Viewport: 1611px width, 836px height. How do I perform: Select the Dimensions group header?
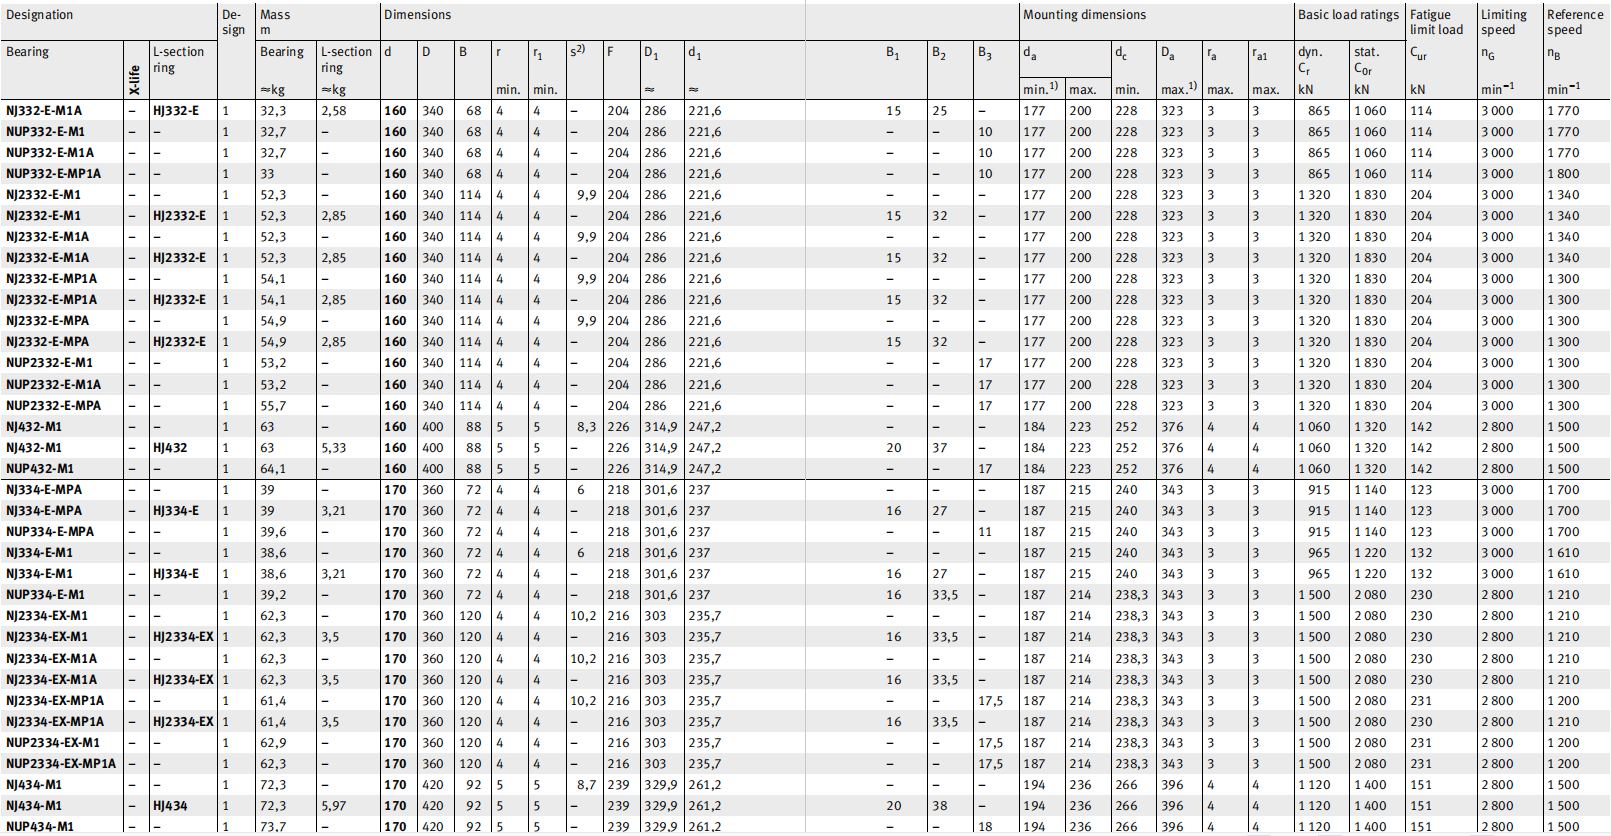(x=418, y=15)
